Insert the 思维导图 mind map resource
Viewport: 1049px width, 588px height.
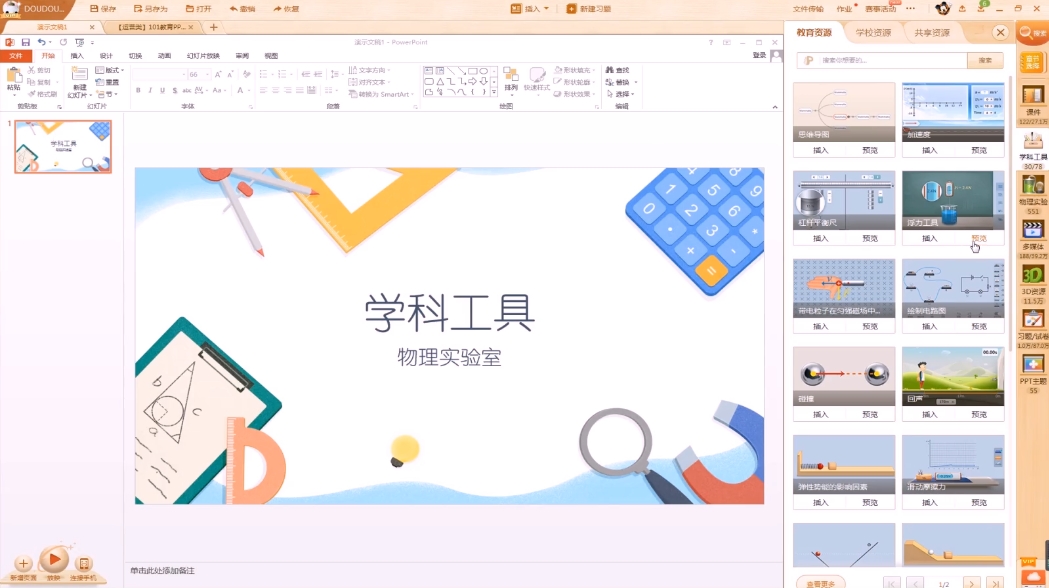click(820, 151)
